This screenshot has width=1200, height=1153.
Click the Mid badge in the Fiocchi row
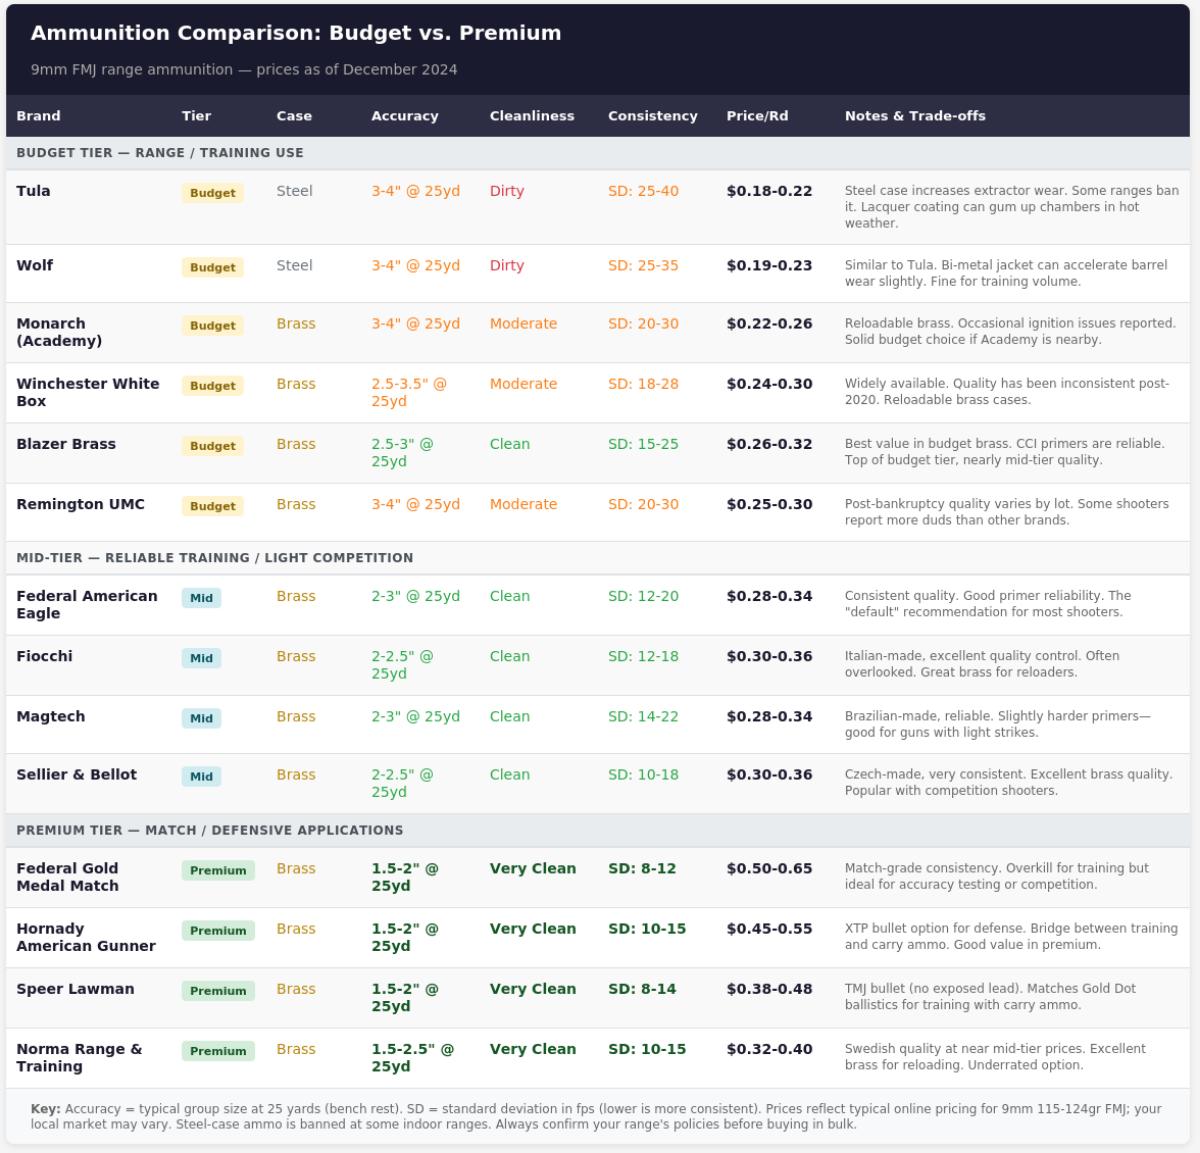pos(201,658)
